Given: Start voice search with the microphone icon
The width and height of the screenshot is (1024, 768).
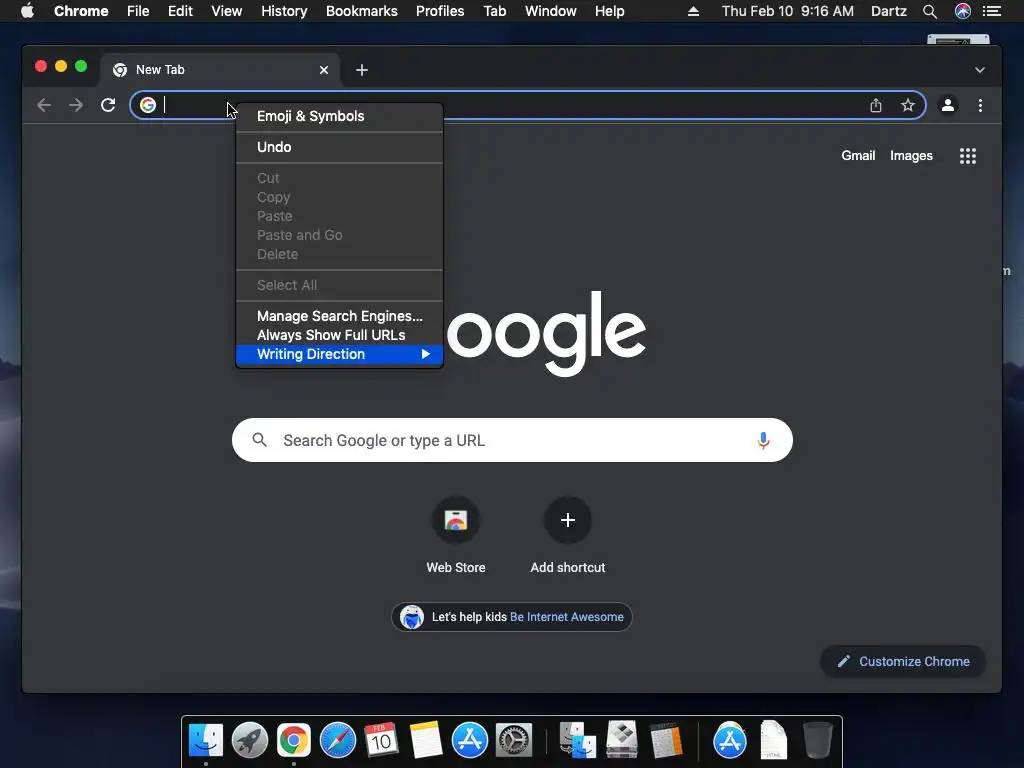Looking at the screenshot, I should (763, 441).
